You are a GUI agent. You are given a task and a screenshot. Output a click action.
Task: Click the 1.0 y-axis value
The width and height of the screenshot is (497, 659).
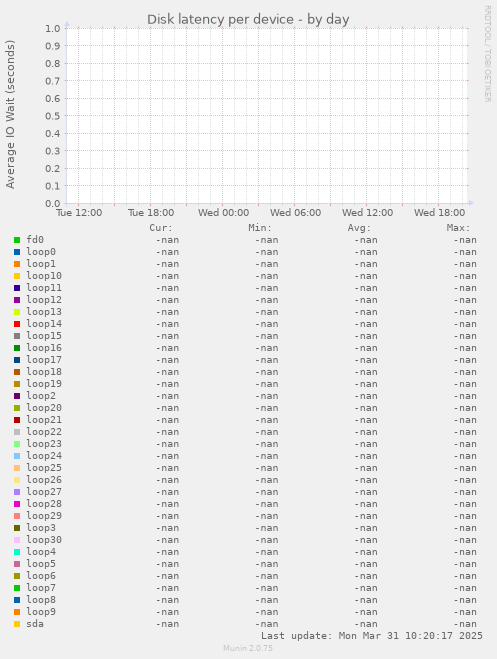pyautogui.click(x=53, y=29)
